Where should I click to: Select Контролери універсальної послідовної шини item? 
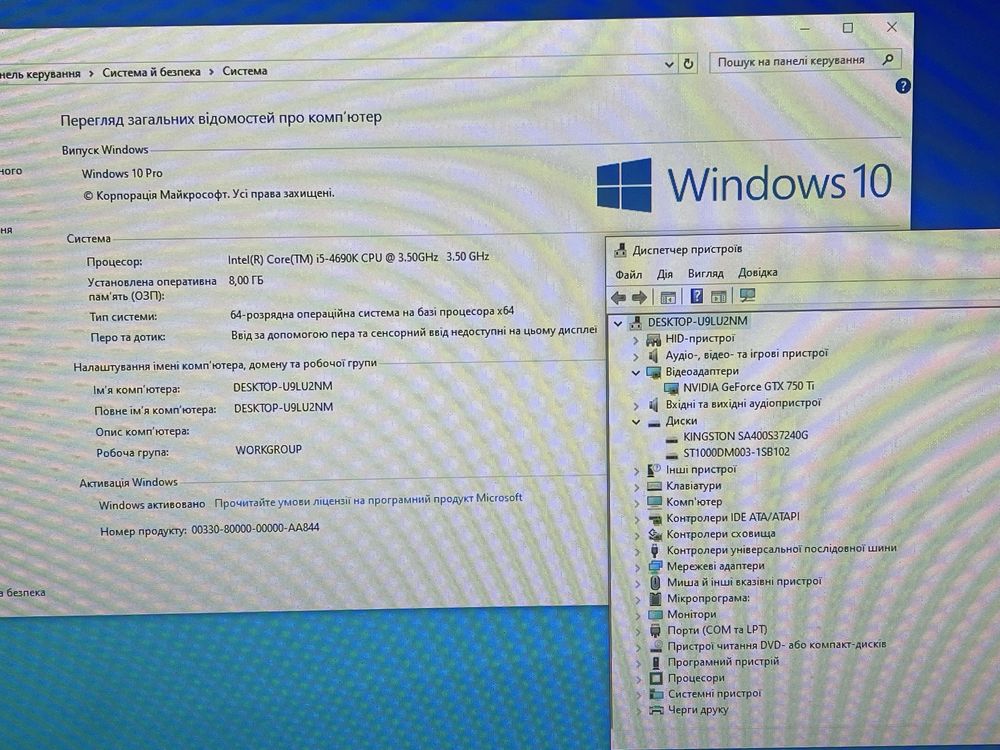[781, 548]
